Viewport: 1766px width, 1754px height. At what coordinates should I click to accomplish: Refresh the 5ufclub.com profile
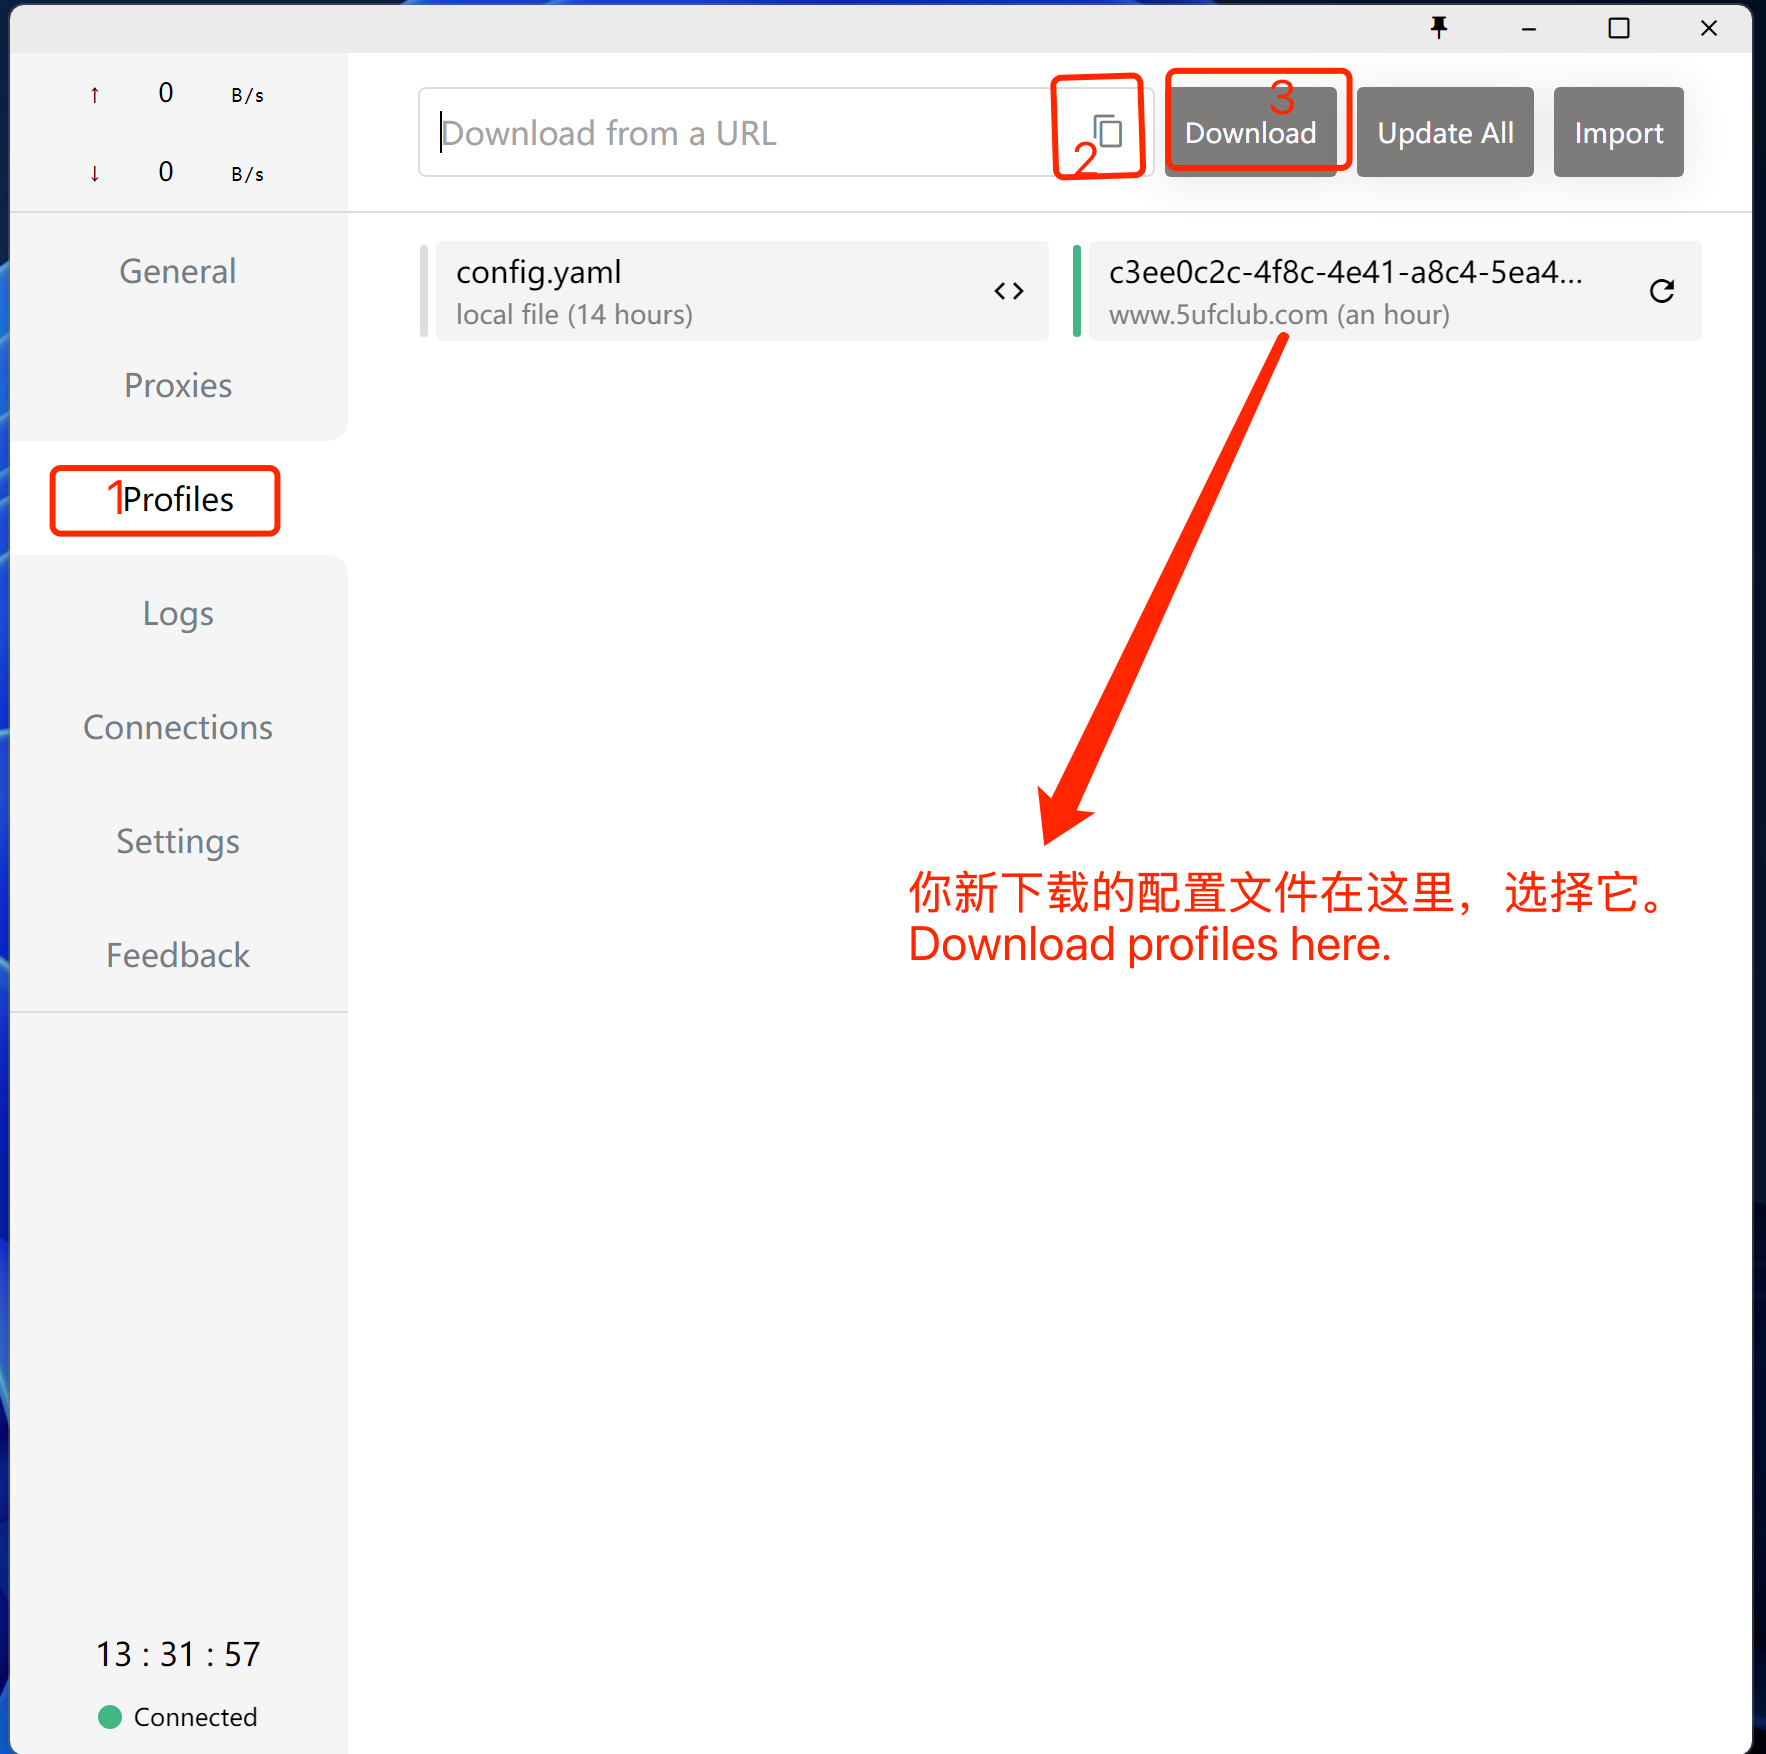(x=1661, y=291)
